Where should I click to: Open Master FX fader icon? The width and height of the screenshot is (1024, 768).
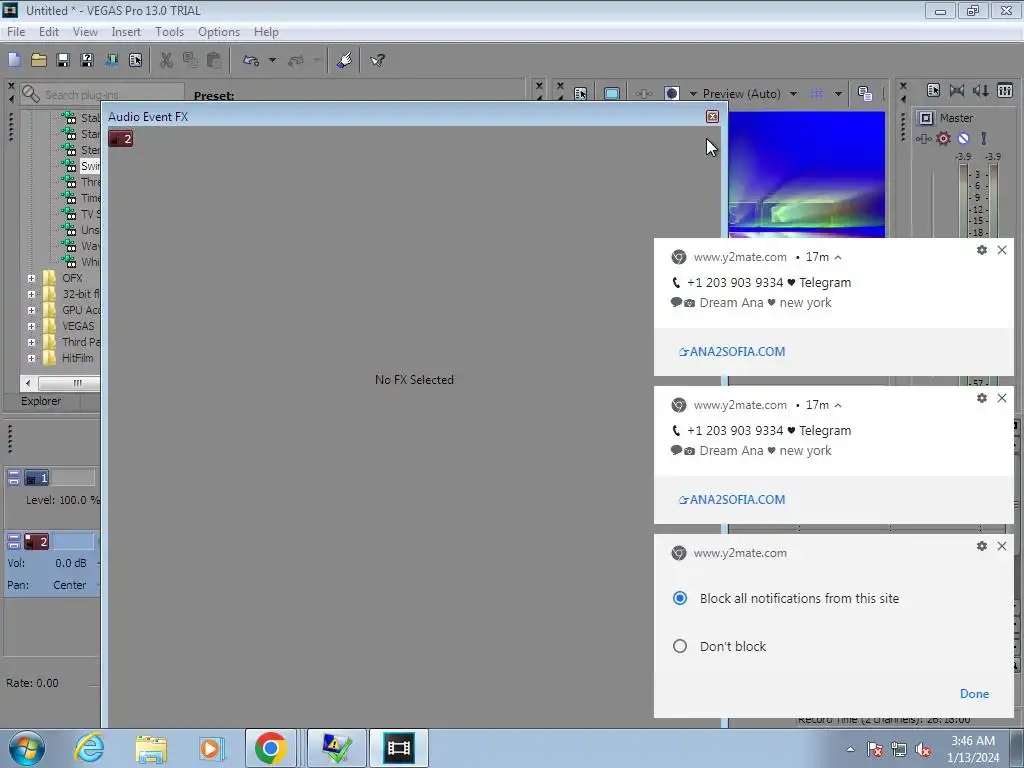923,138
